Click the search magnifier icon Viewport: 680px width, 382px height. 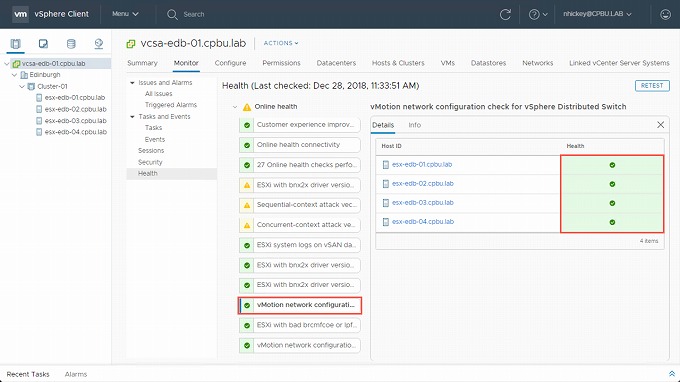pos(172,14)
